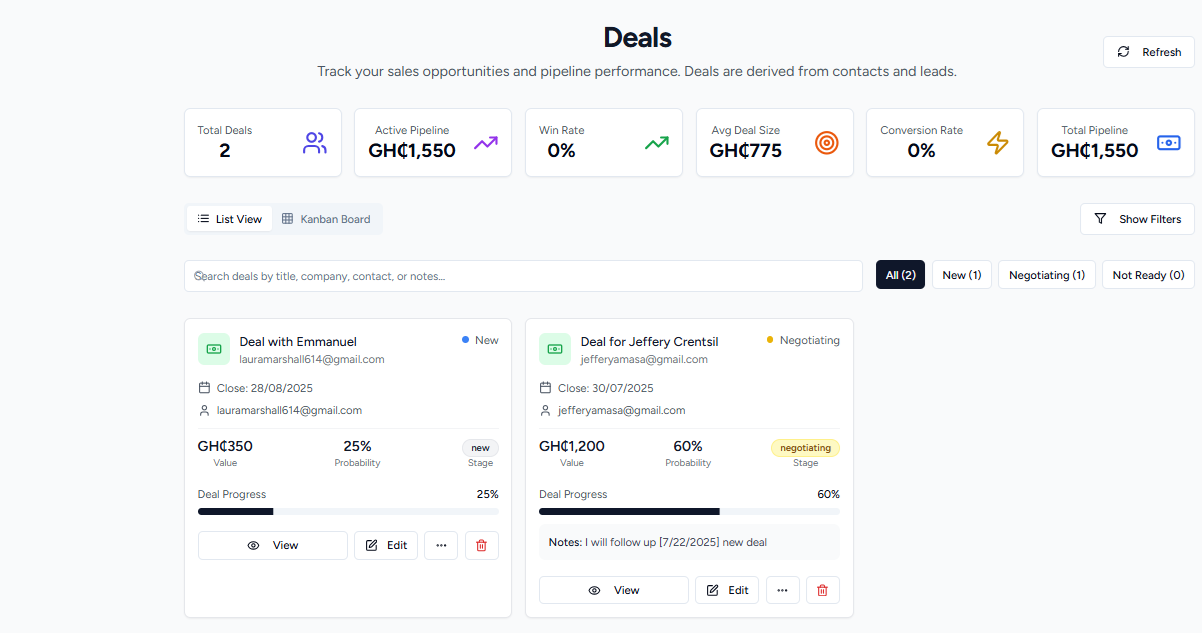Delete the Deal with Emmanuel card
The width and height of the screenshot is (1202, 633).
pyautogui.click(x=481, y=545)
